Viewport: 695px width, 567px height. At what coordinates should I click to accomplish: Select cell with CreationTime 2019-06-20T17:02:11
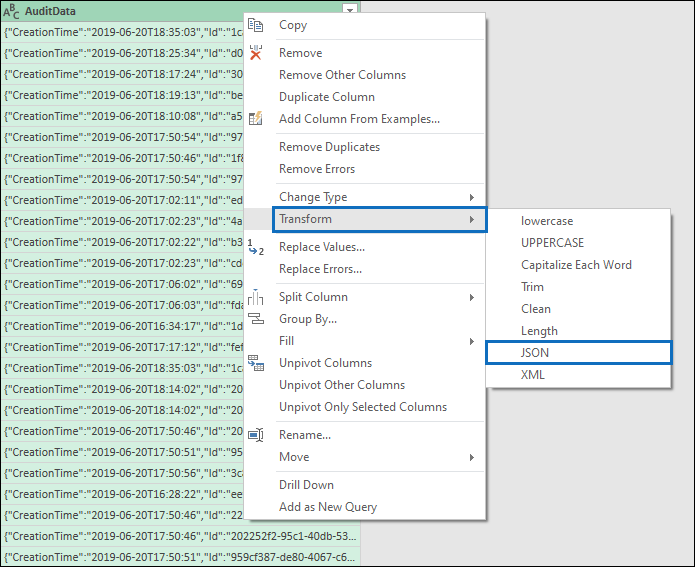[x=123, y=200]
